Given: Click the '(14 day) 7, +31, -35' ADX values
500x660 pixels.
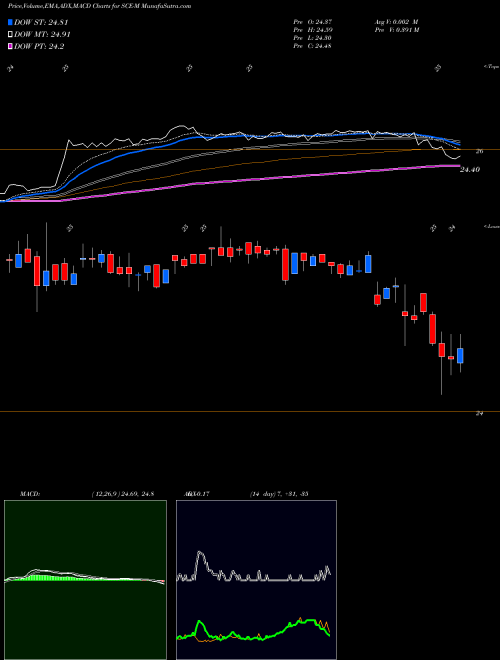Looking at the screenshot, I should click(279, 494).
